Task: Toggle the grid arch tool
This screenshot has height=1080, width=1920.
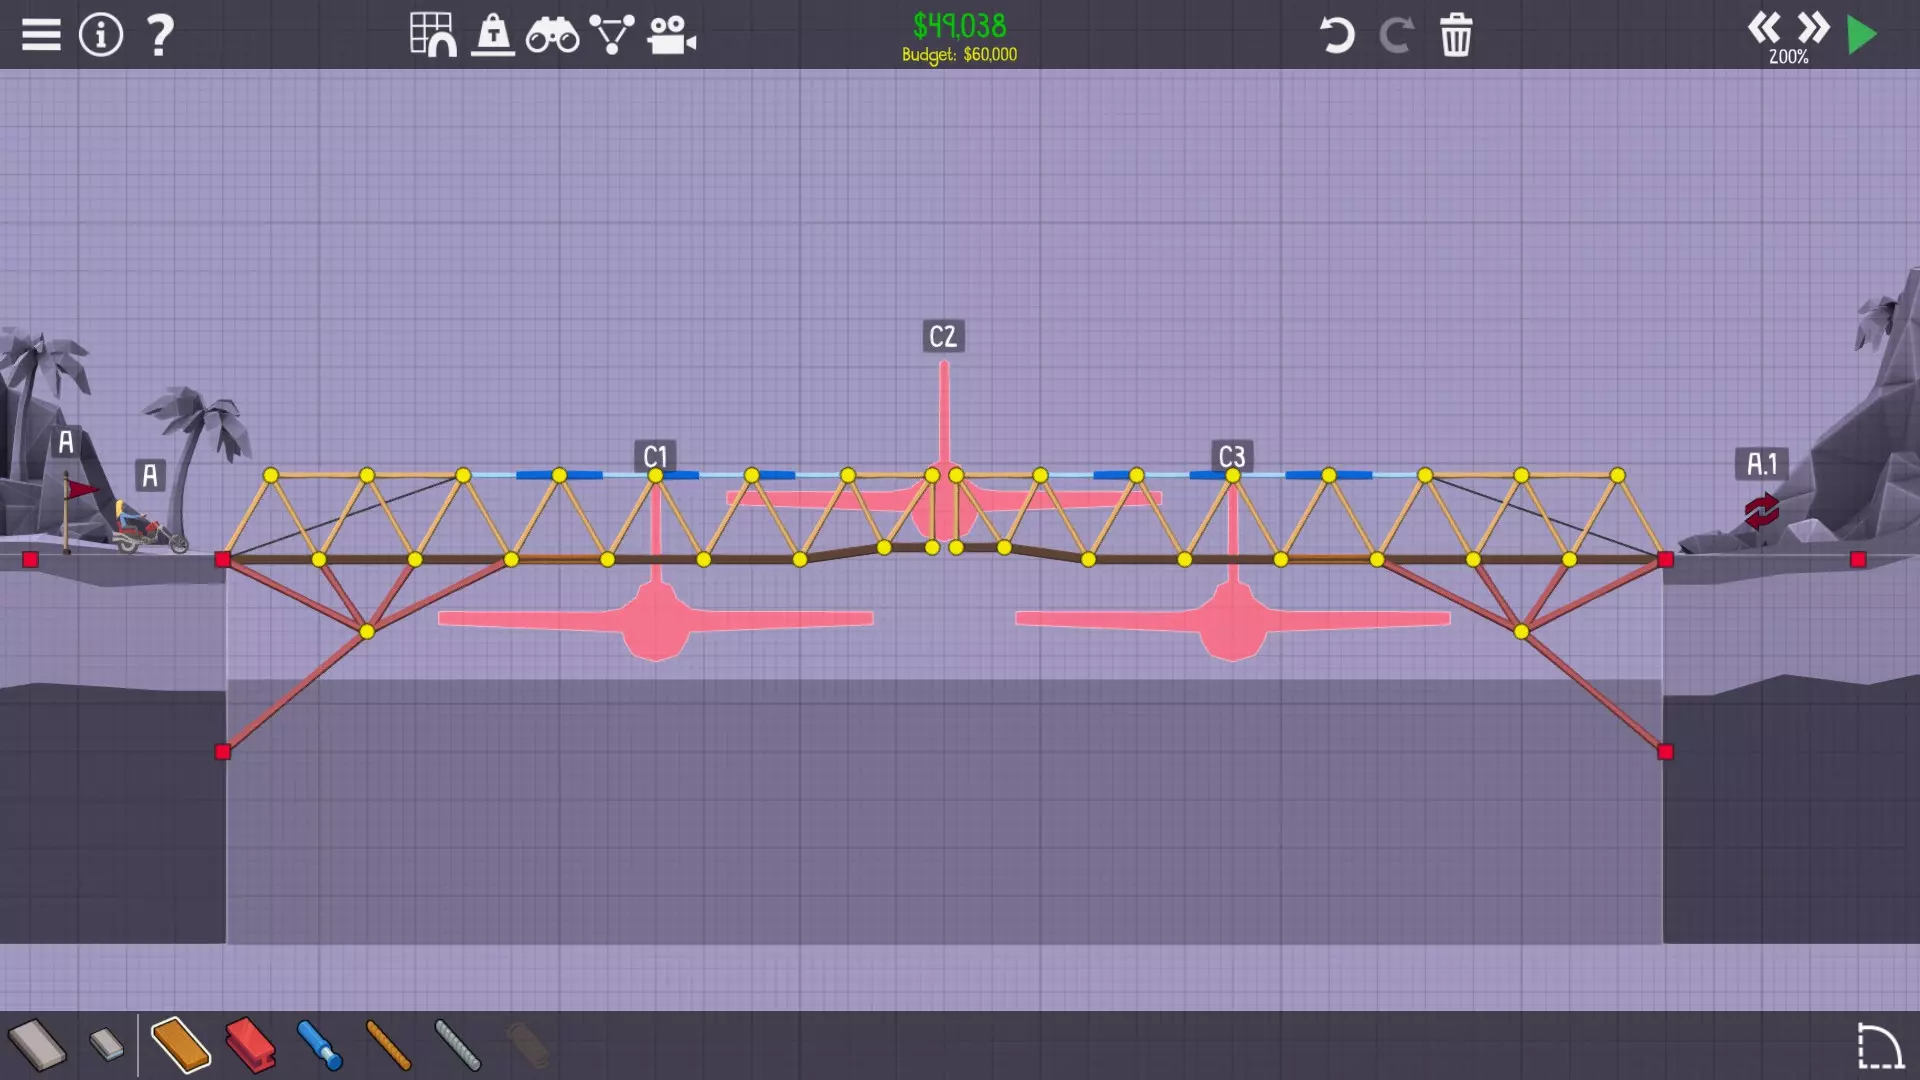Action: [433, 35]
